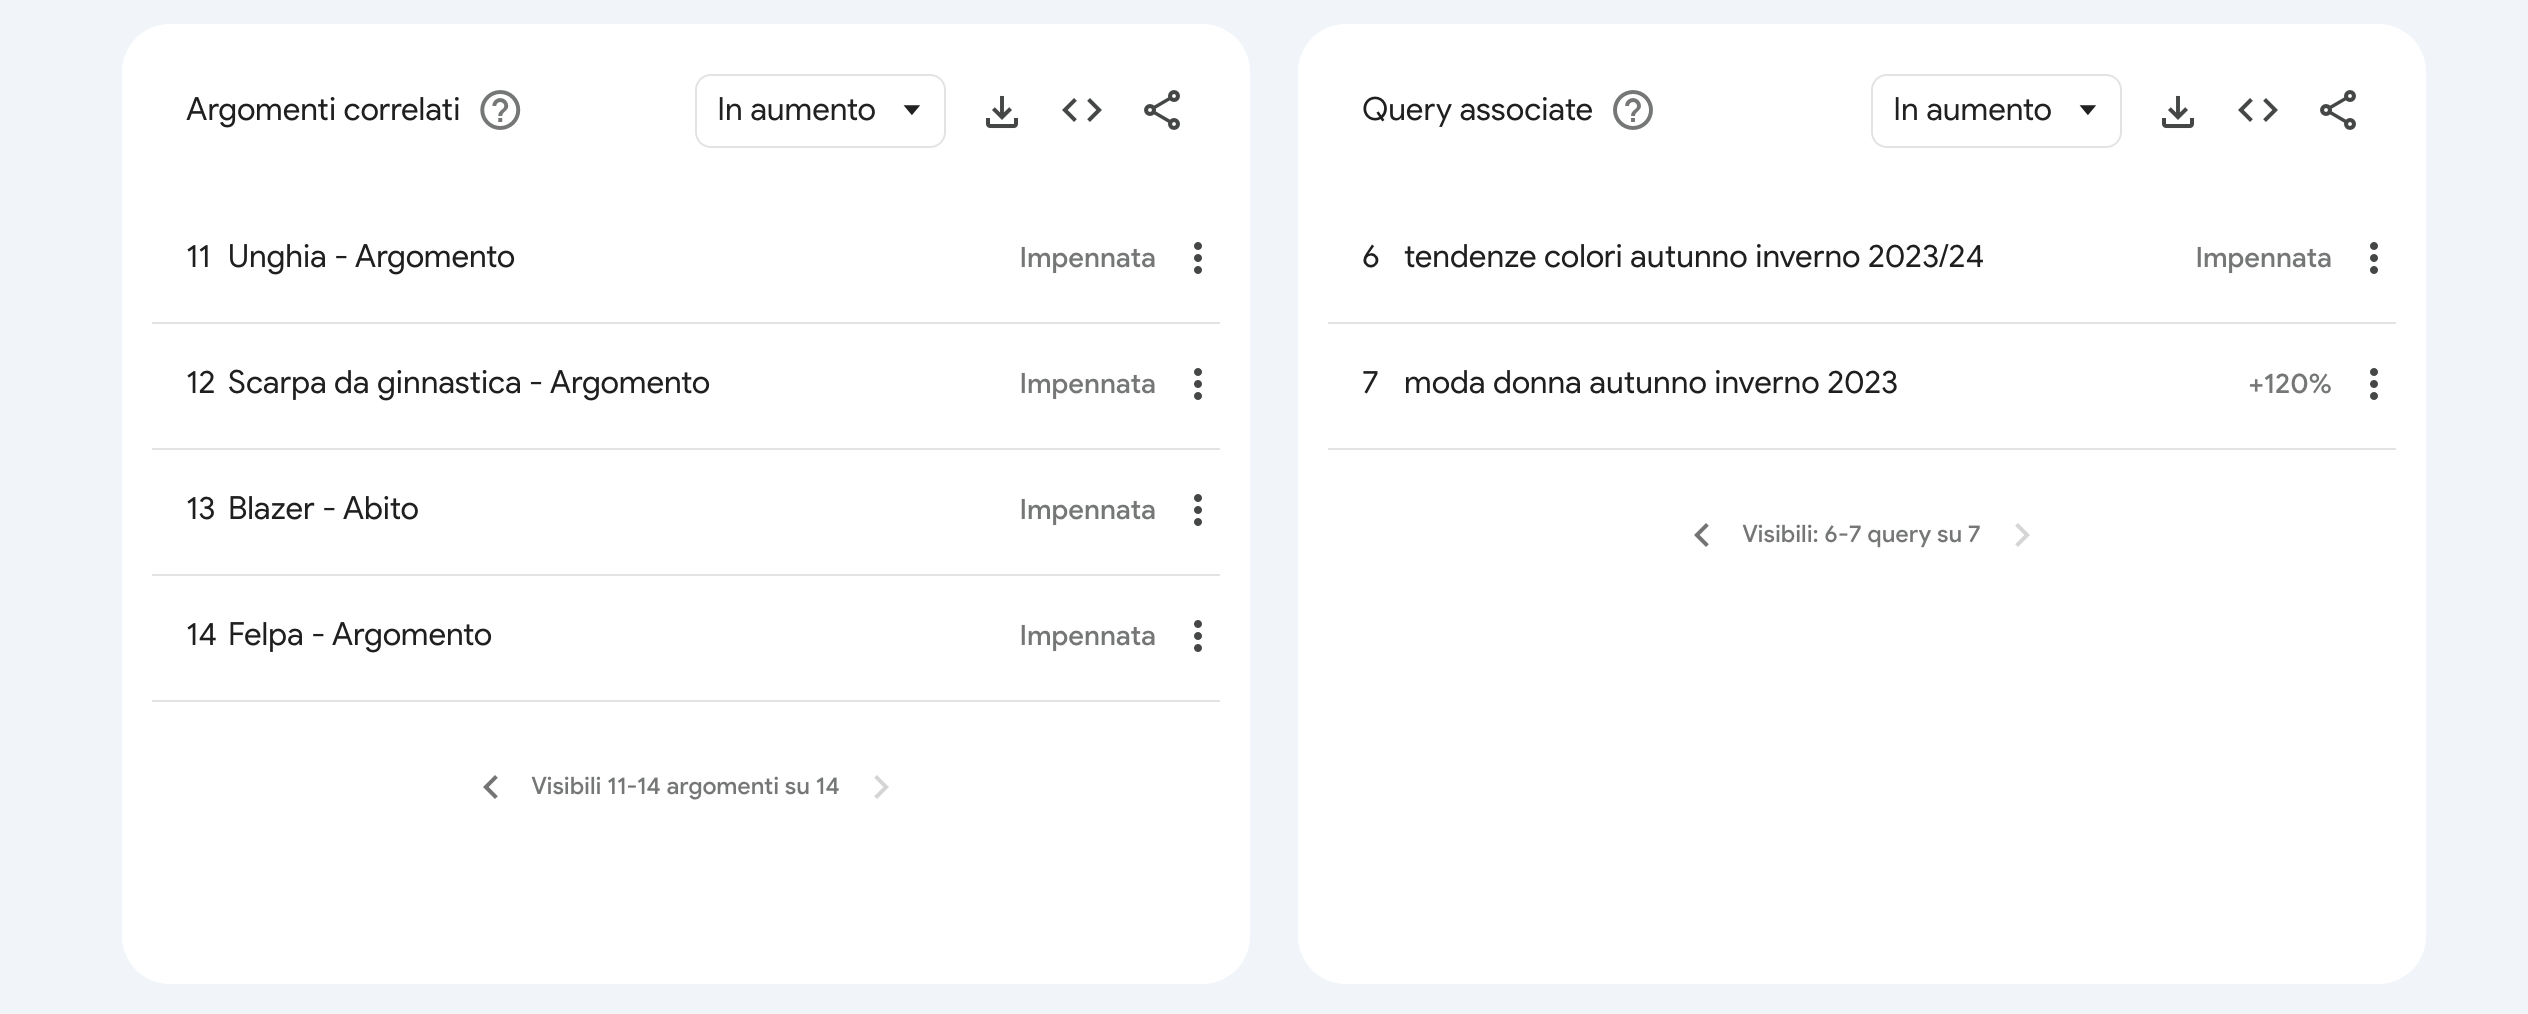Open more options for Unghia row
Screen dimensions: 2528x1014
[x=1197, y=258]
